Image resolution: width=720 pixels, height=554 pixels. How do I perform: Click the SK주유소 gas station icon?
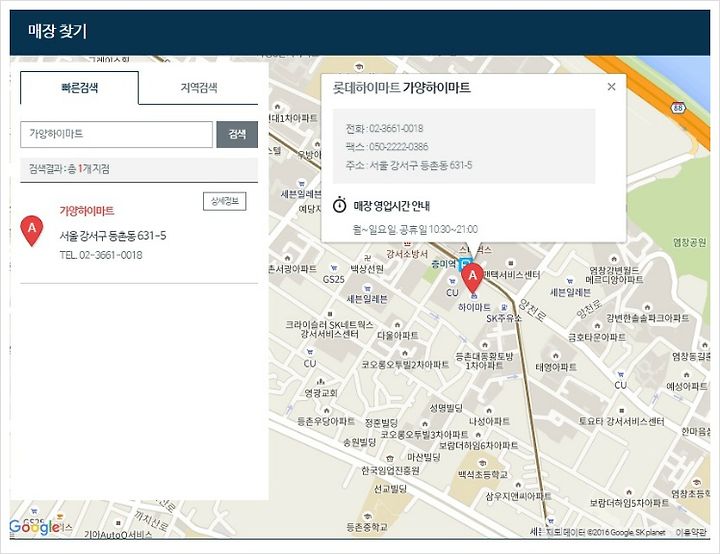(x=504, y=307)
